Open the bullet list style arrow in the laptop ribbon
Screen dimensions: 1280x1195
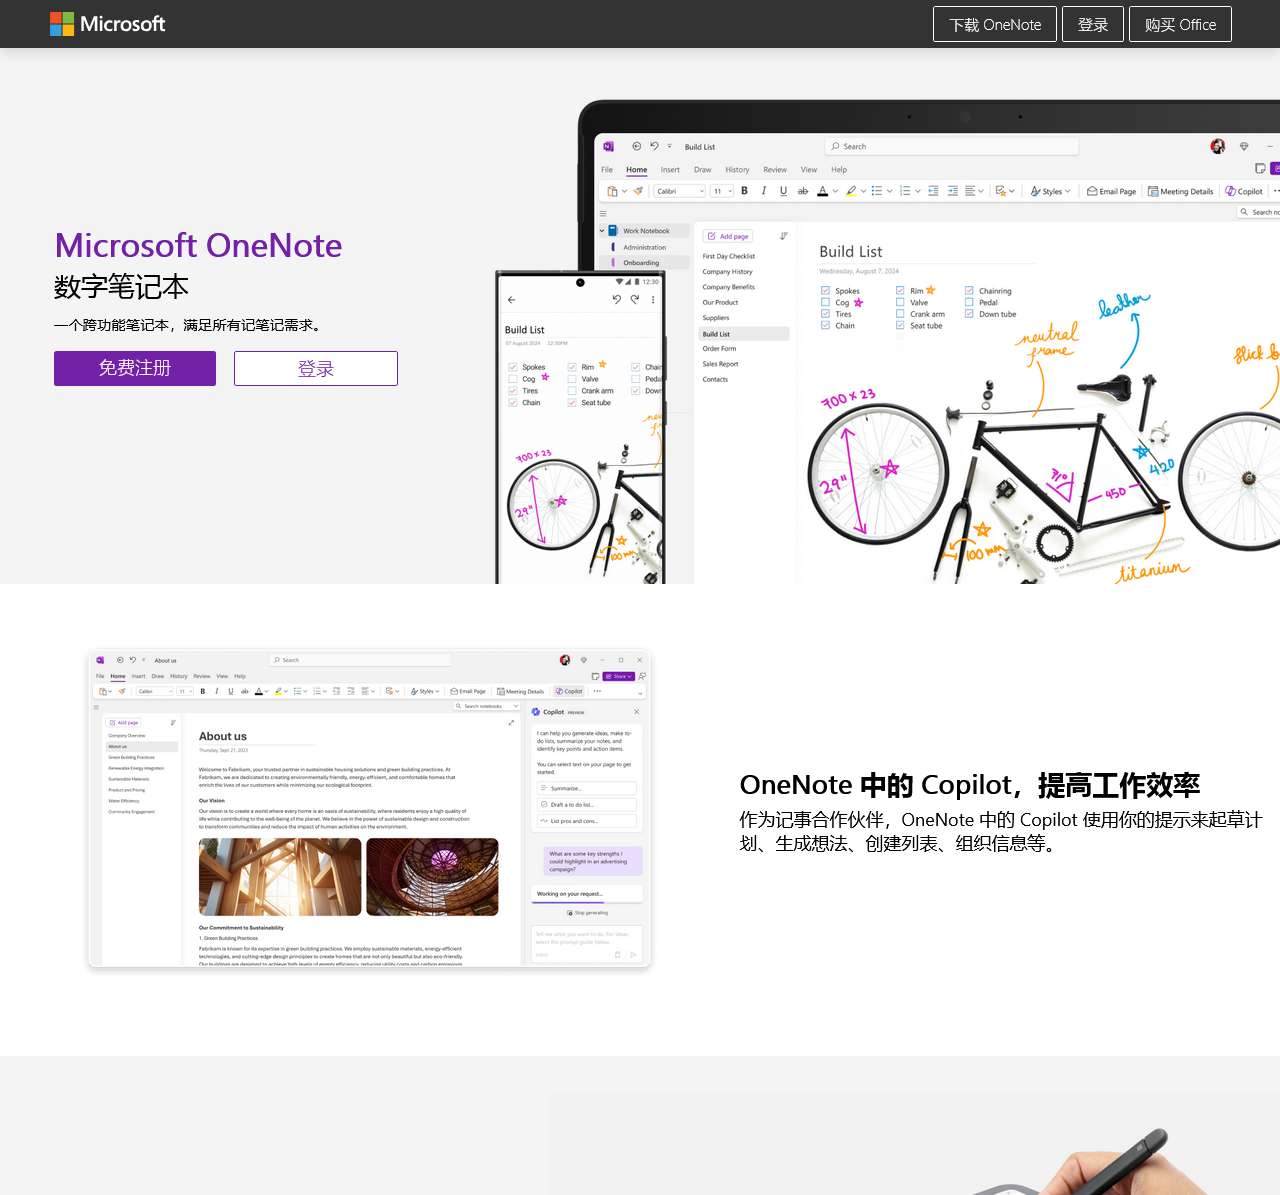(890, 191)
